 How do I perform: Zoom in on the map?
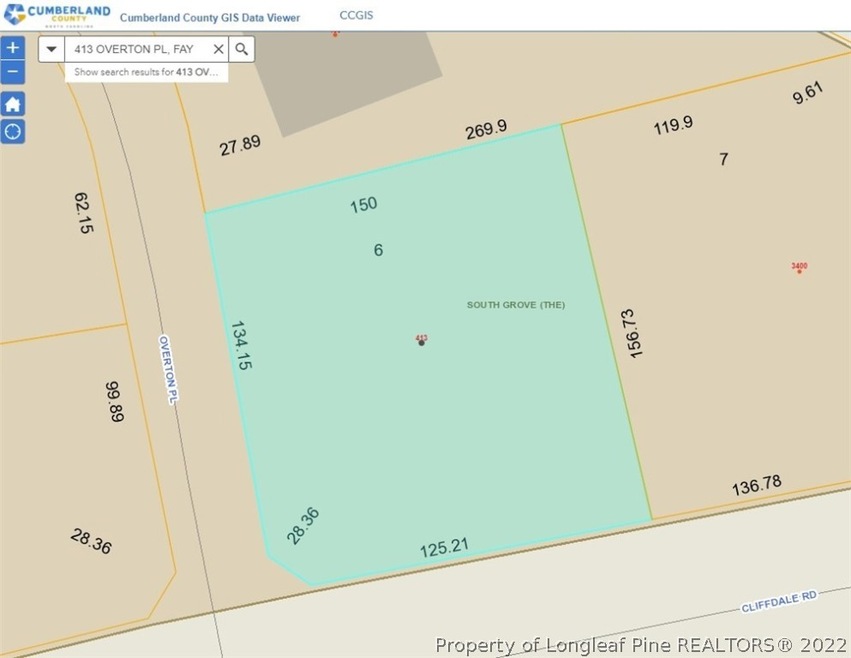(x=13, y=47)
